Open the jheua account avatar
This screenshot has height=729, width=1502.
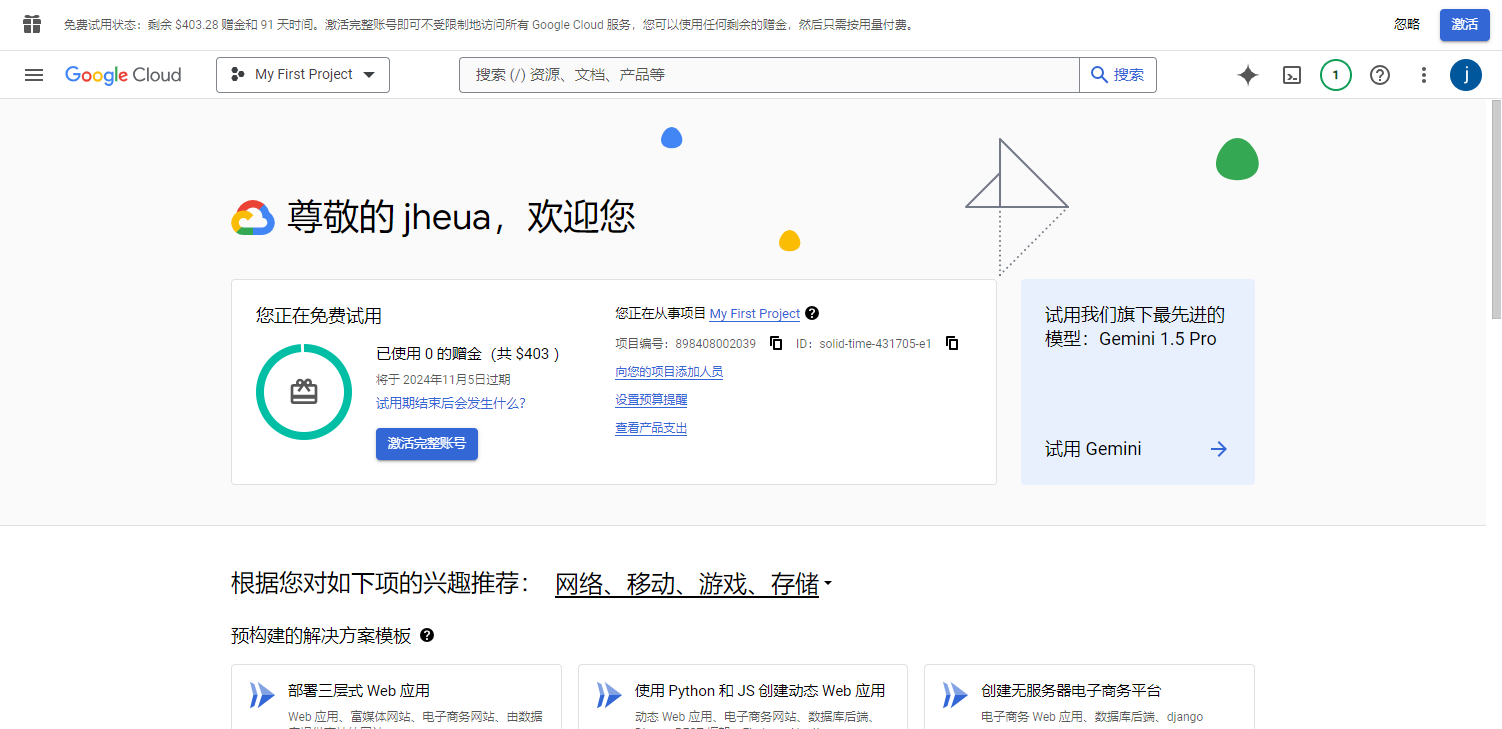point(1465,74)
